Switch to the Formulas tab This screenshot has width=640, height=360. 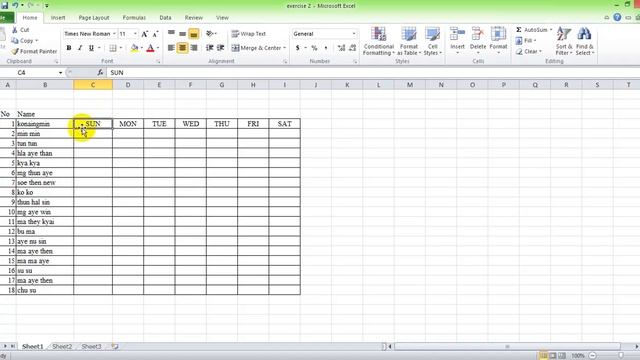[134, 18]
